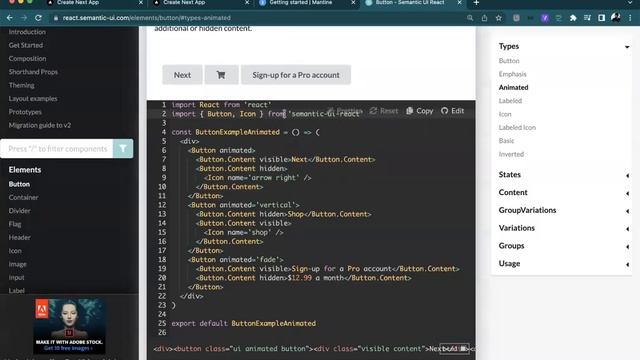Image resolution: width=640 pixels, height=360 pixels.
Task: Open the browser profile avatar
Action: (616, 18)
